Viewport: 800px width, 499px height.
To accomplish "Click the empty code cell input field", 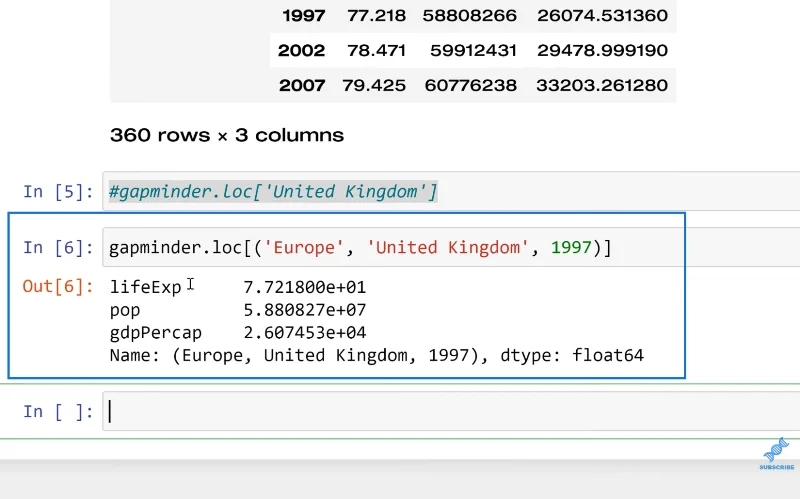I will click(451, 411).
